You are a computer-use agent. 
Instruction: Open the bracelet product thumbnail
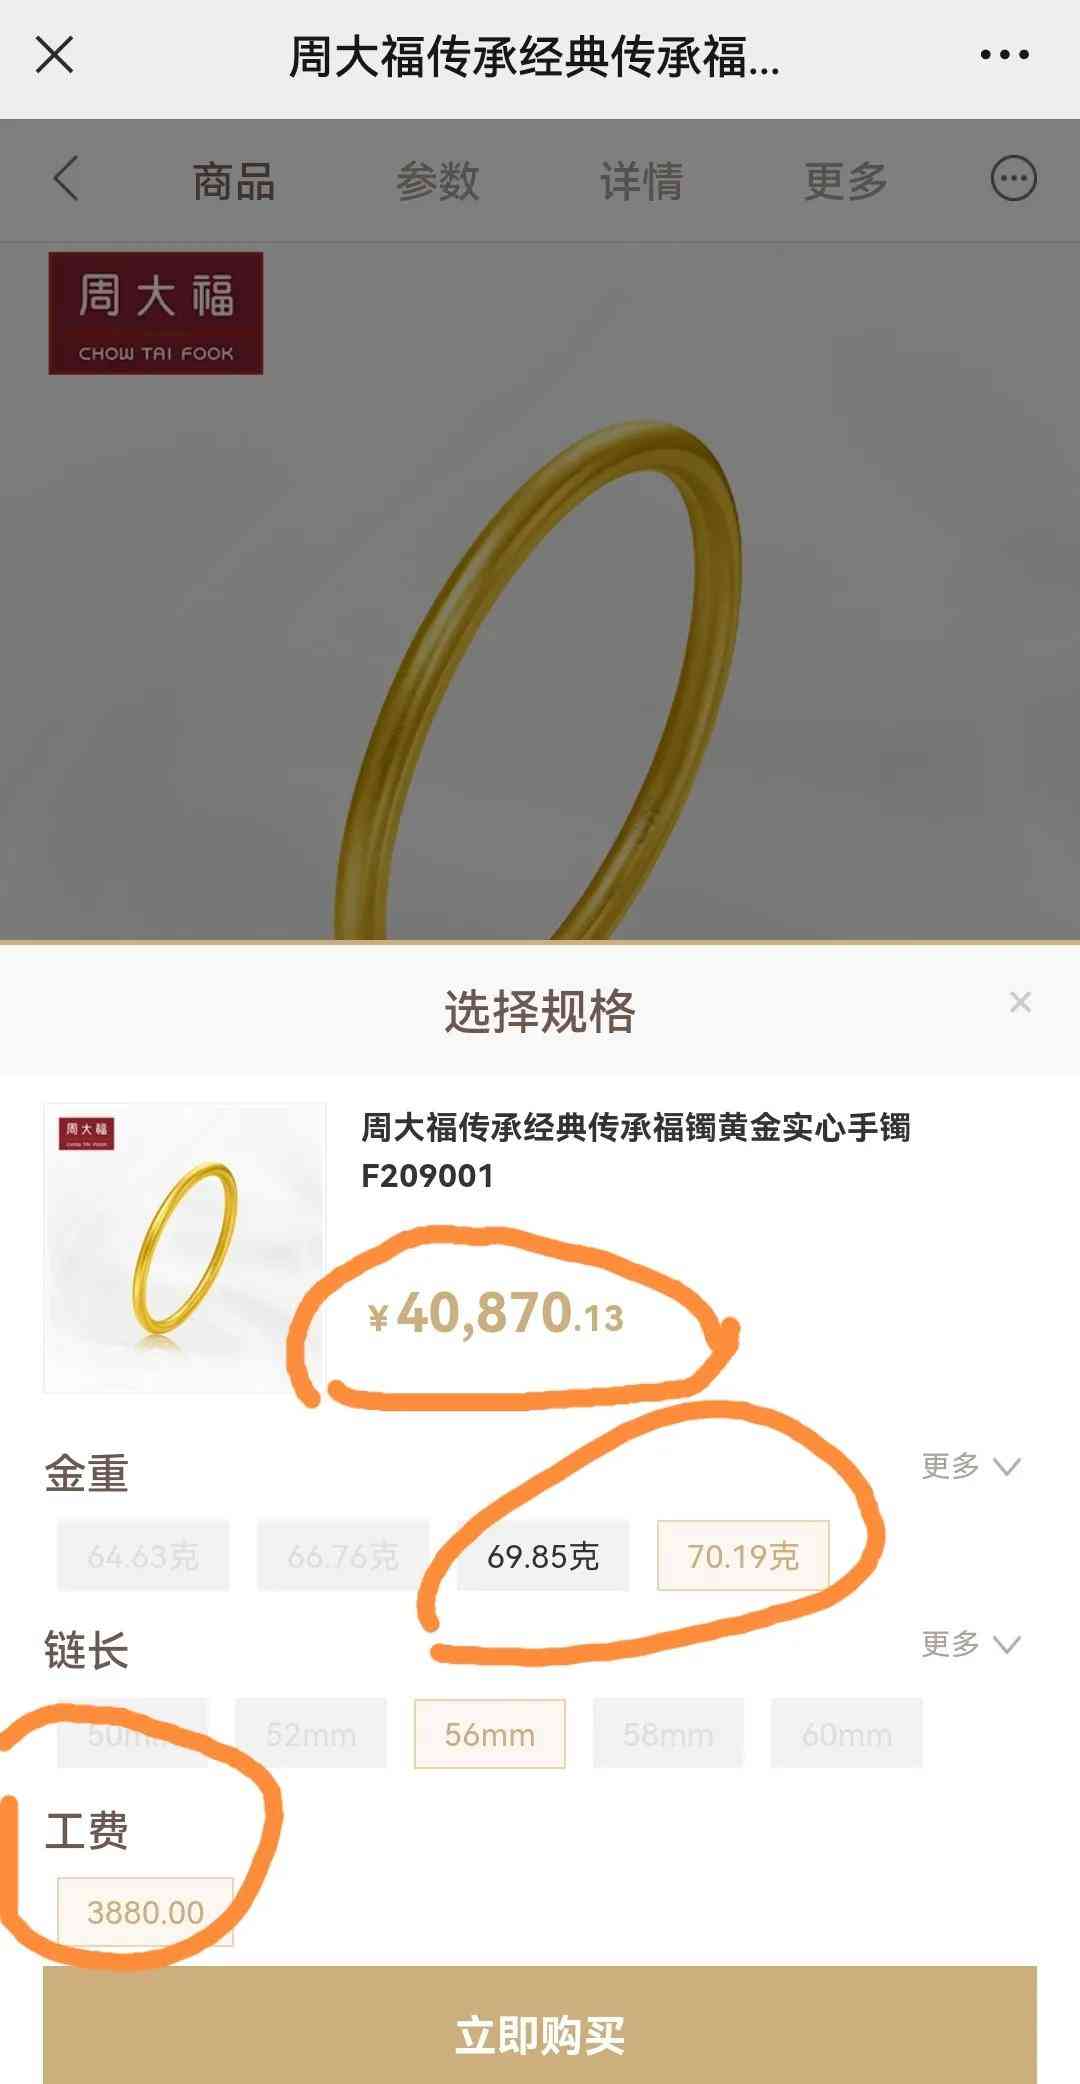[x=185, y=1247]
